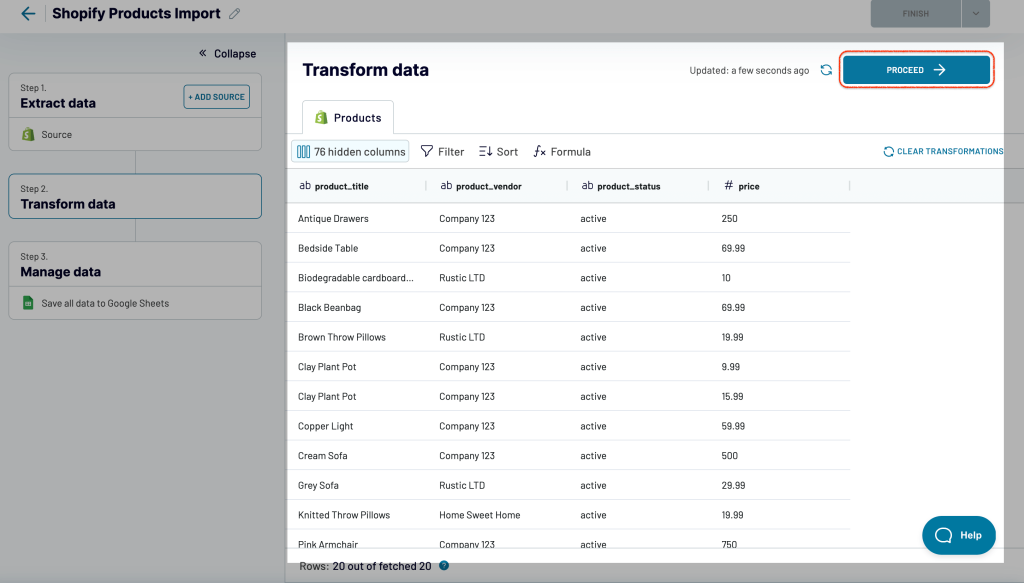Viewport: 1024px width, 583px height.
Task: Open the Finish dropdown arrow
Action: tap(976, 14)
